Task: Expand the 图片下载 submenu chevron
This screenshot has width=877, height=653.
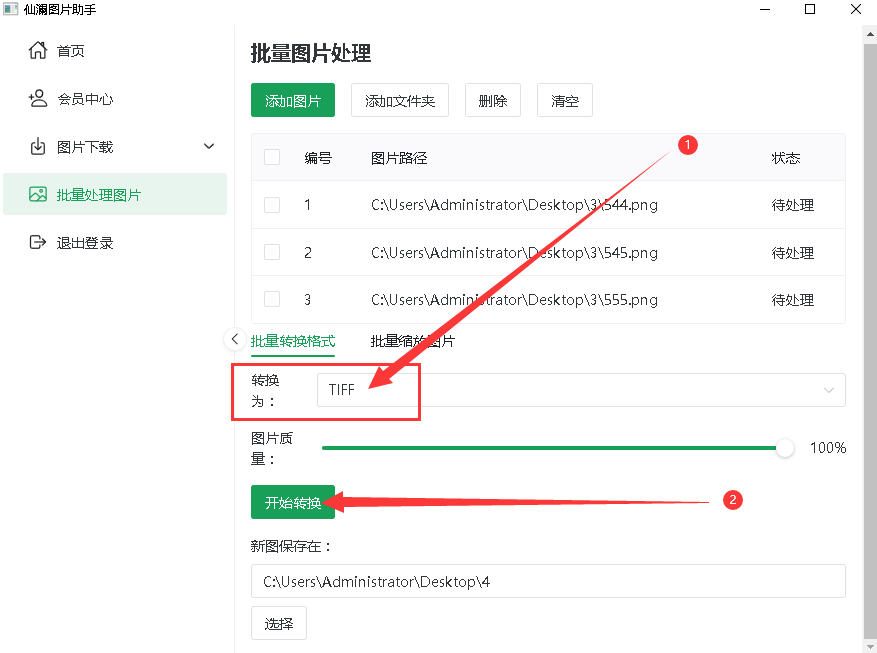Action: point(209,146)
